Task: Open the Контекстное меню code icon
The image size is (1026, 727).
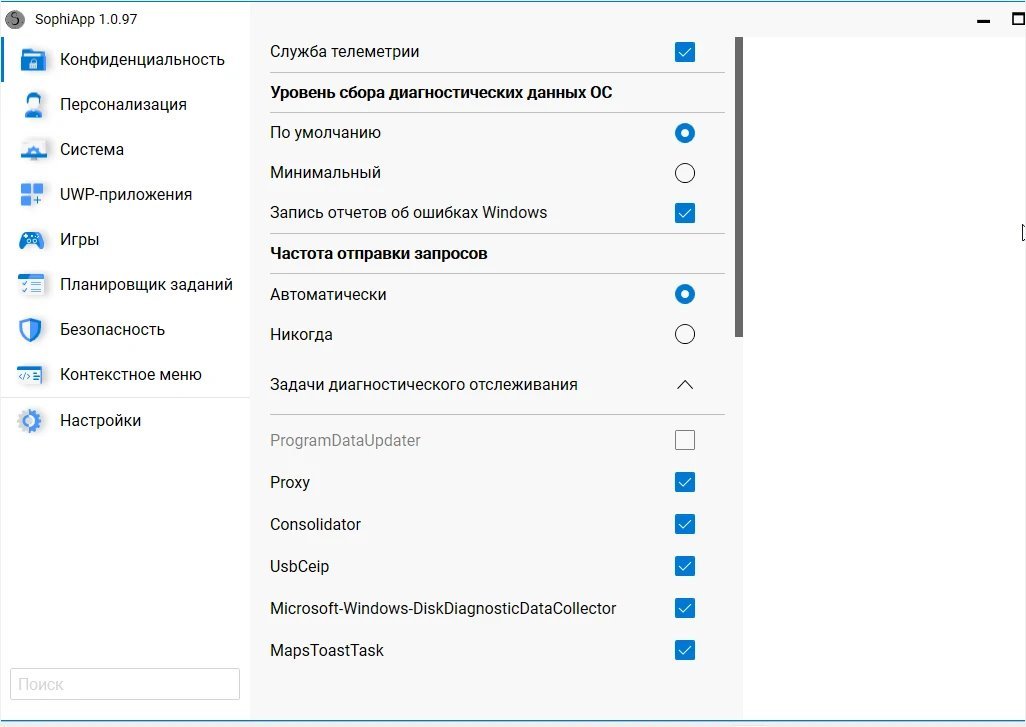Action: (x=33, y=375)
